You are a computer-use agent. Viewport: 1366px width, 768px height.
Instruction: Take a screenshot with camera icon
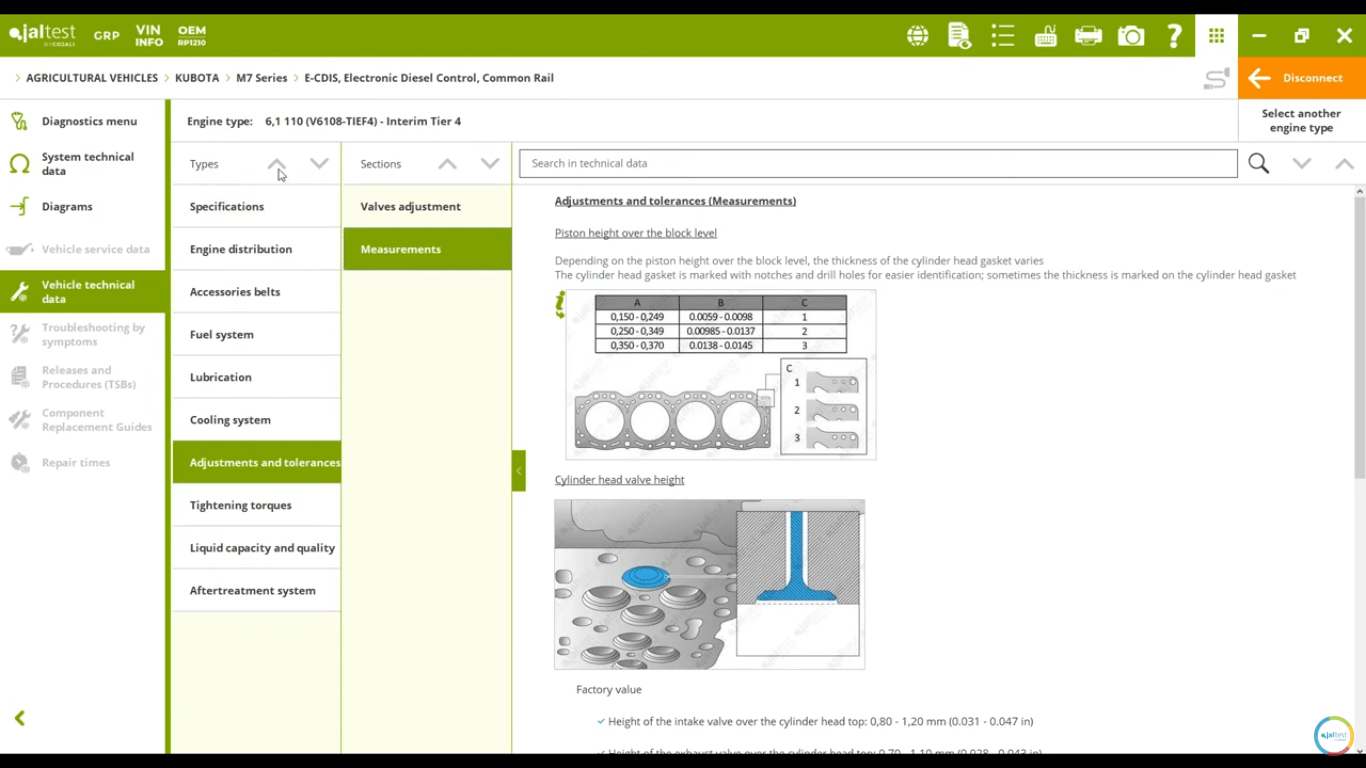point(1131,36)
